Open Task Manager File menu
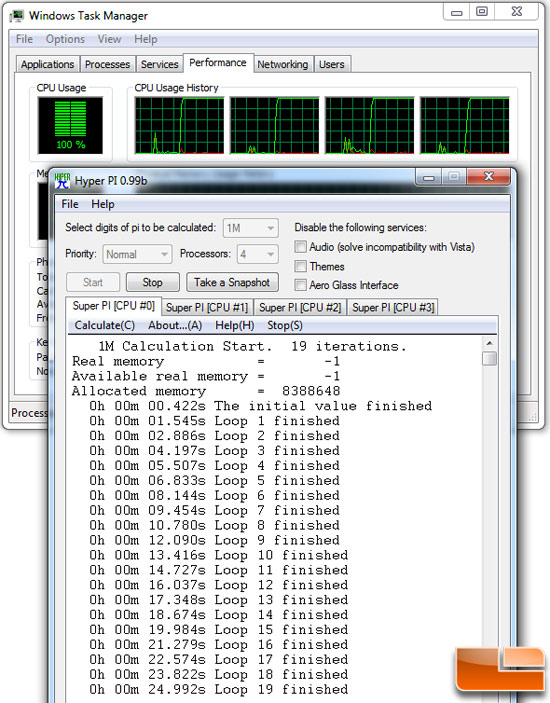The image size is (550, 703). pos(24,39)
